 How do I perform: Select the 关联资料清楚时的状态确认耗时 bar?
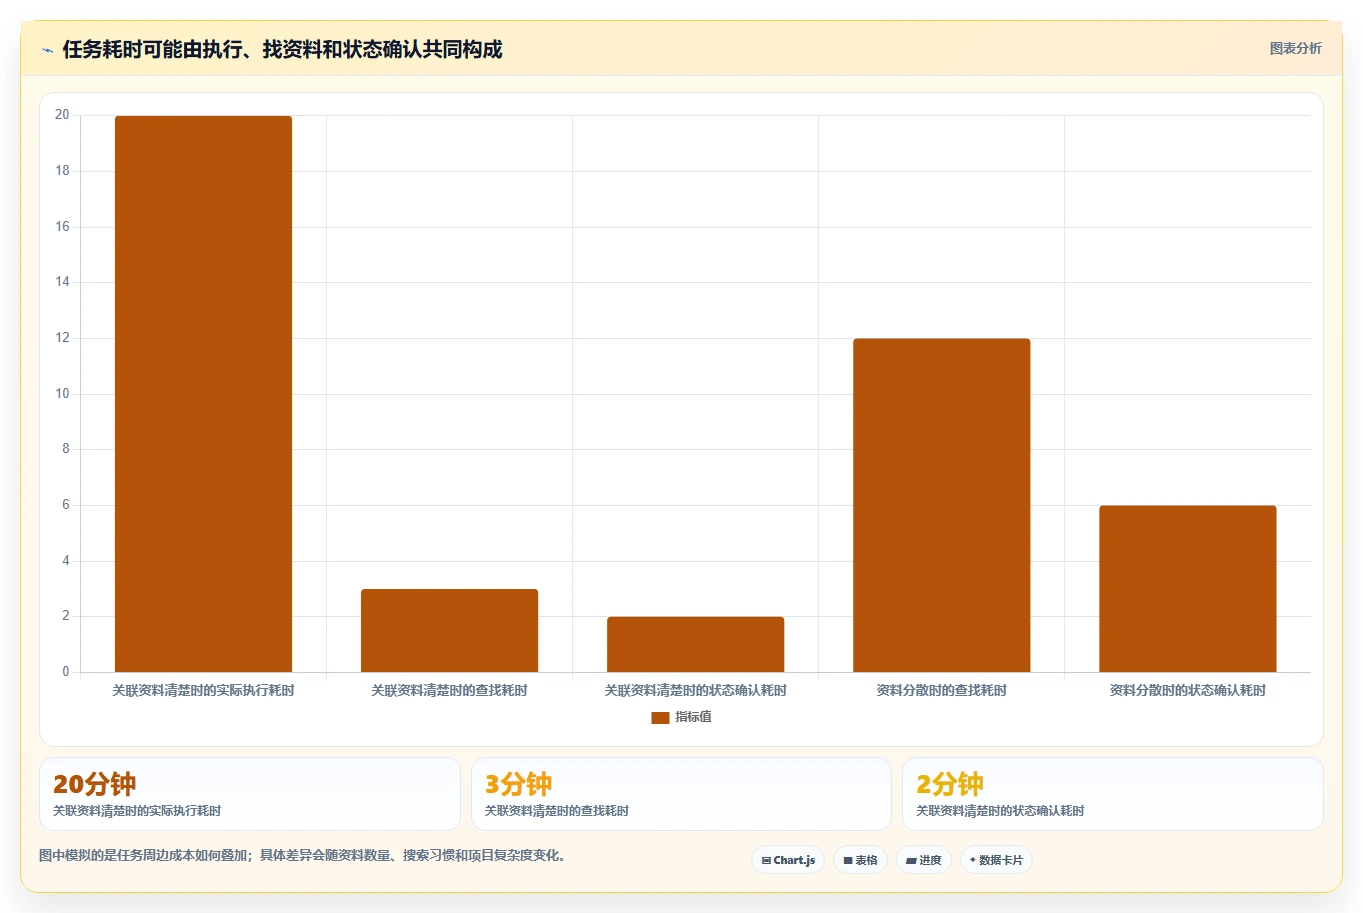click(695, 644)
